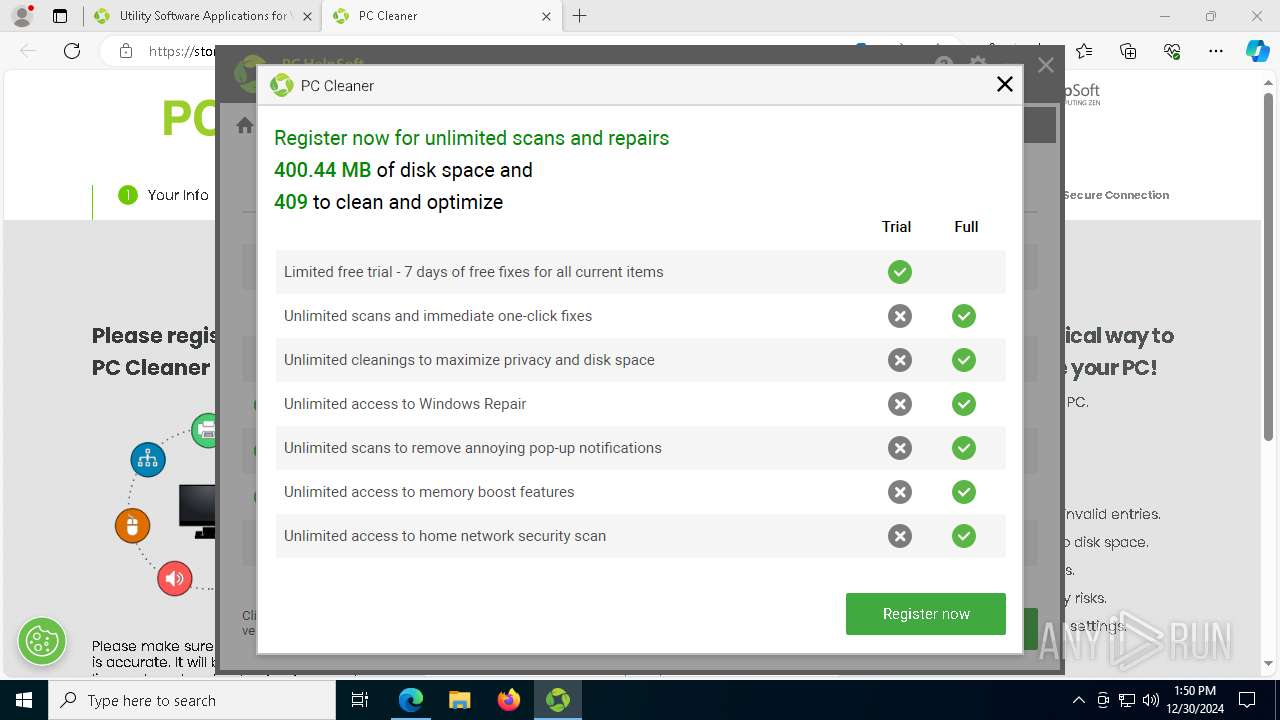Show hidden system tray icons

pos(1078,700)
